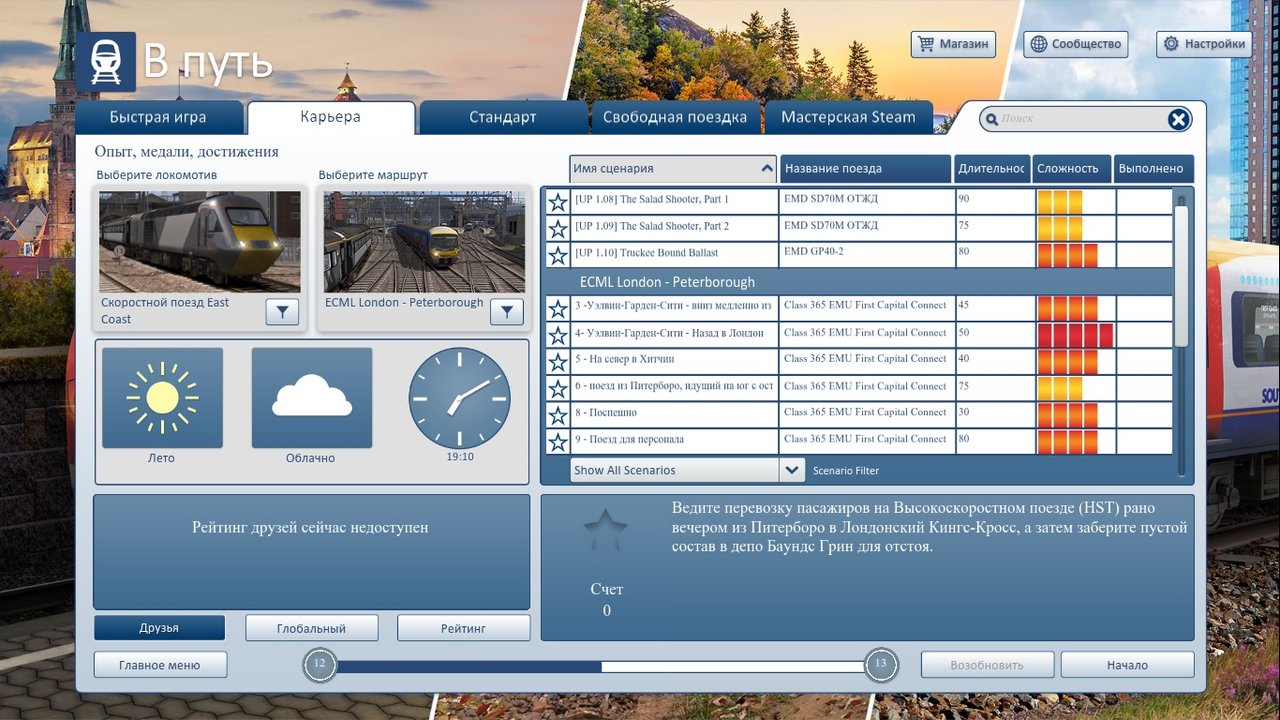The height and width of the screenshot is (720, 1280).
Task: Sort by Имя сценария column header
Action: (x=673, y=169)
